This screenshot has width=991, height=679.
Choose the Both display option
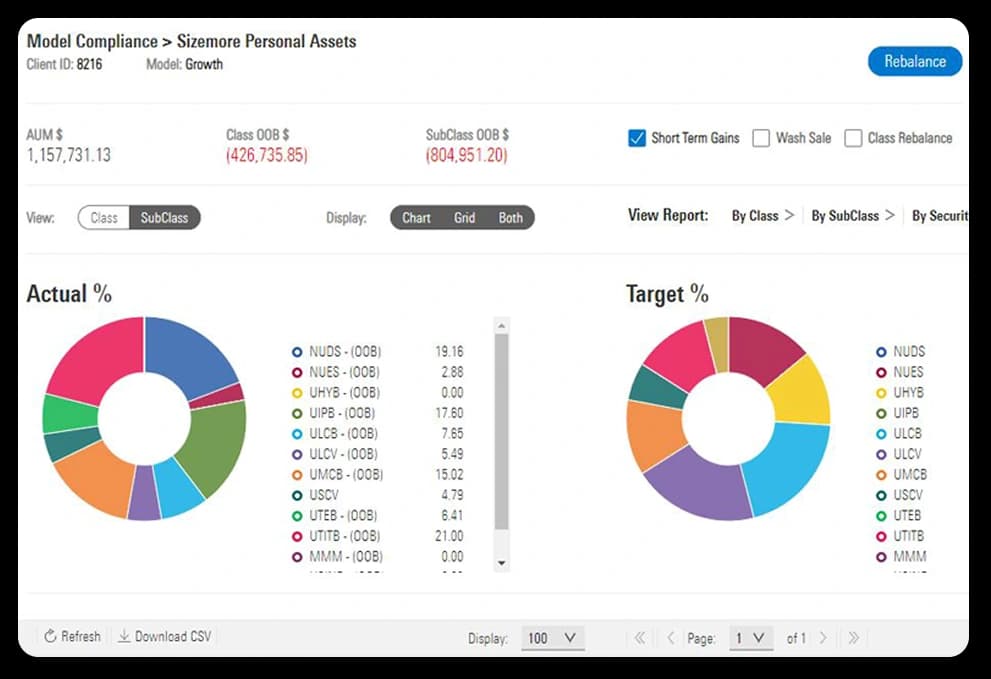coord(510,217)
